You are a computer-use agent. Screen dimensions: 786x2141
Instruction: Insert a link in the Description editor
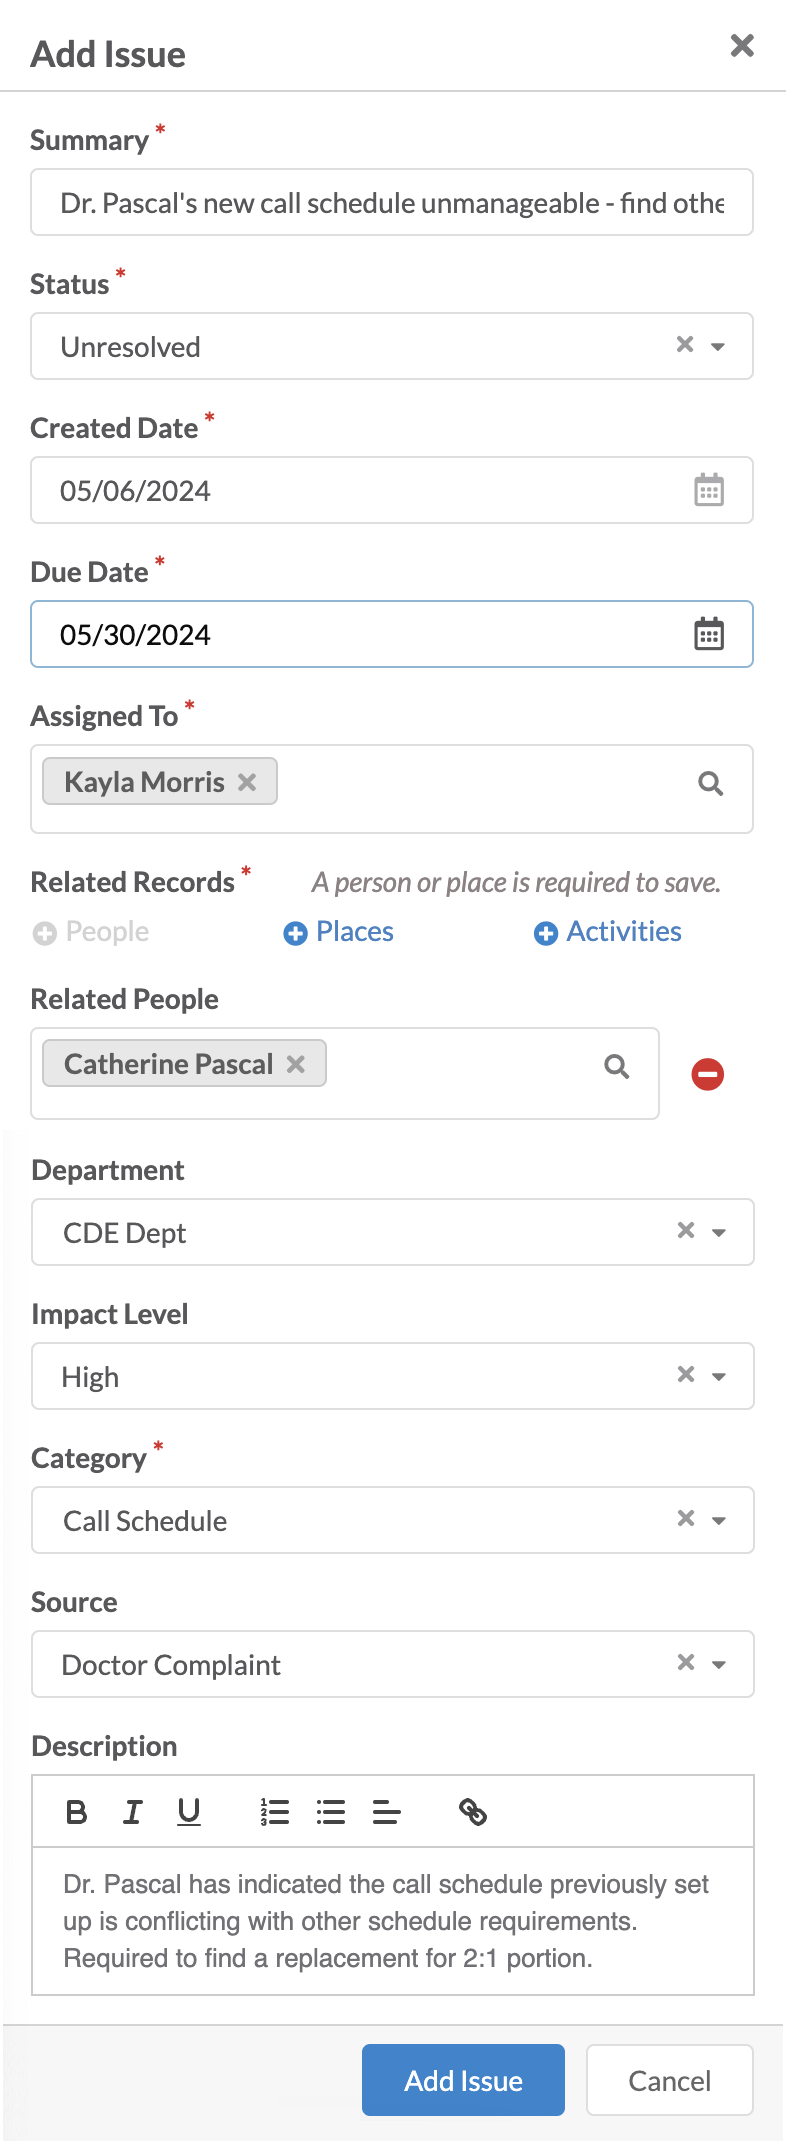coord(473,1811)
